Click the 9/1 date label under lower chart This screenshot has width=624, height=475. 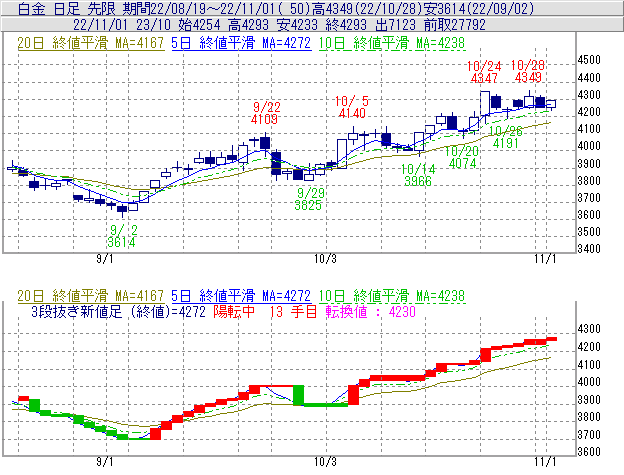coord(105,461)
